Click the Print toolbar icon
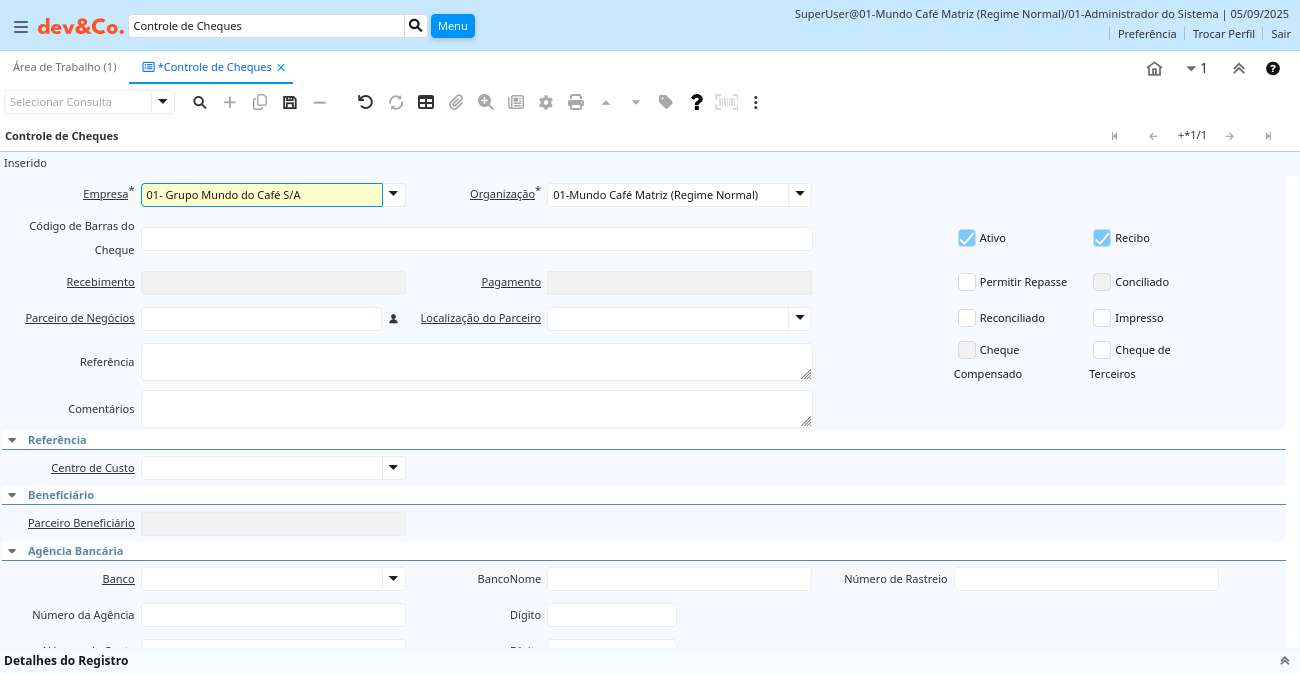1300x674 pixels. click(576, 102)
